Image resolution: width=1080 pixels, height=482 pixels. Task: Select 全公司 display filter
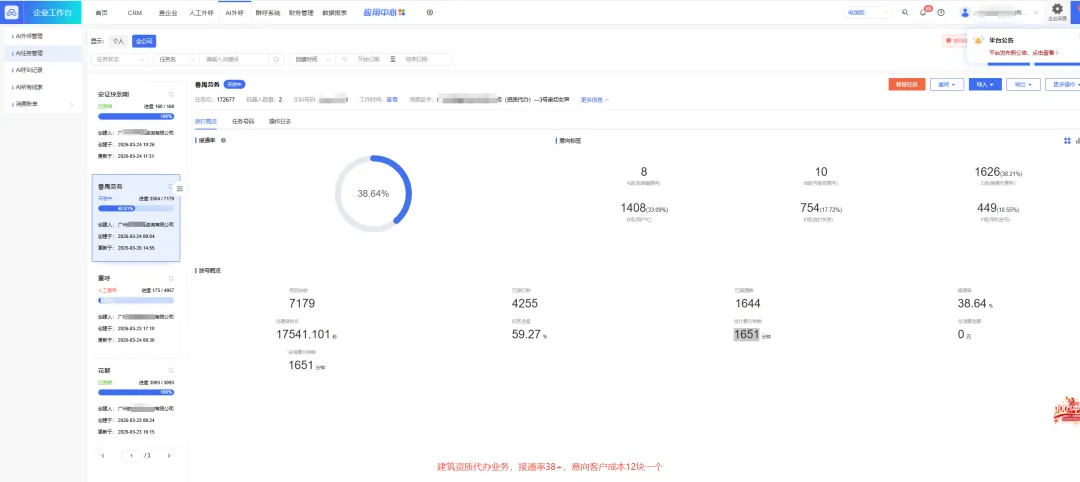pos(144,41)
